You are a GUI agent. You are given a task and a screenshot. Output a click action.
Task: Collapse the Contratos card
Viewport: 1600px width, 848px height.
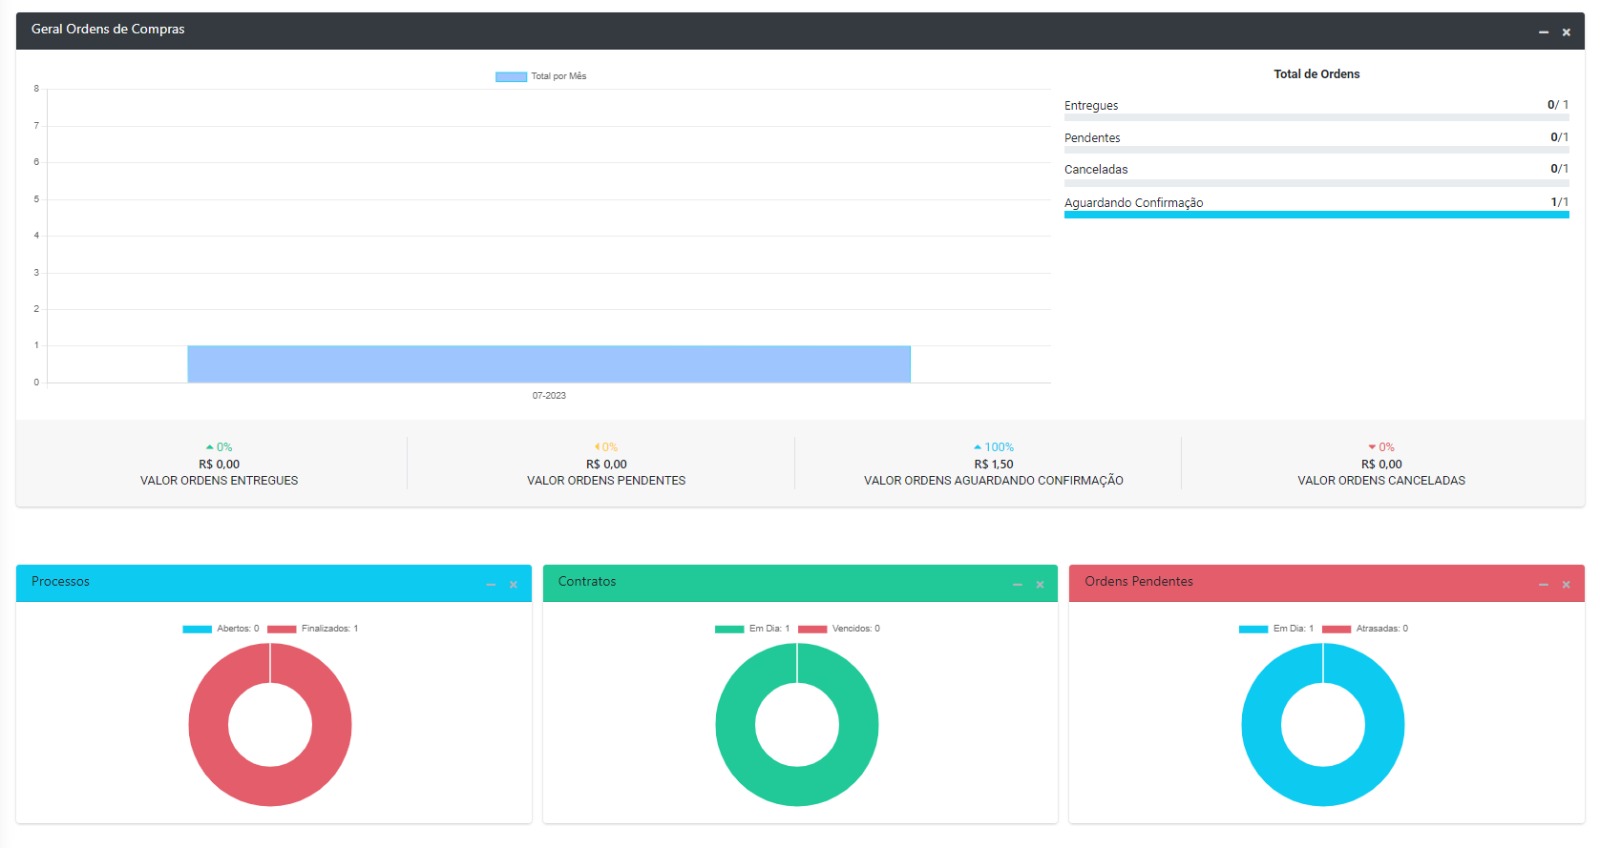tap(1017, 585)
